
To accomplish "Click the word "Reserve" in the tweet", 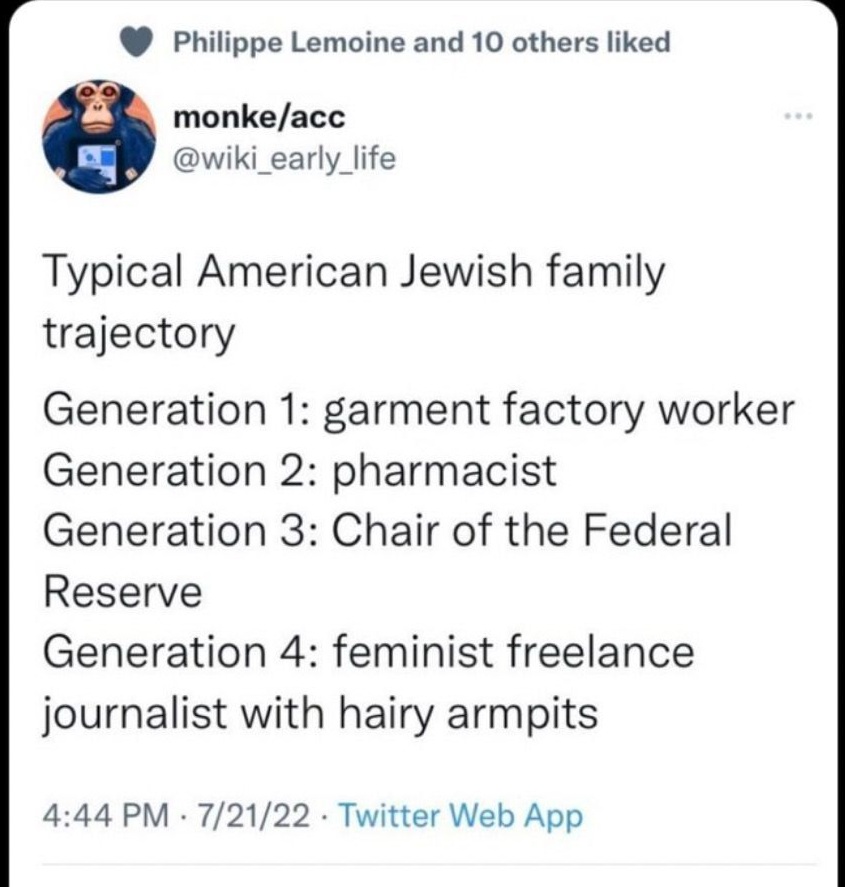I will [x=122, y=591].
